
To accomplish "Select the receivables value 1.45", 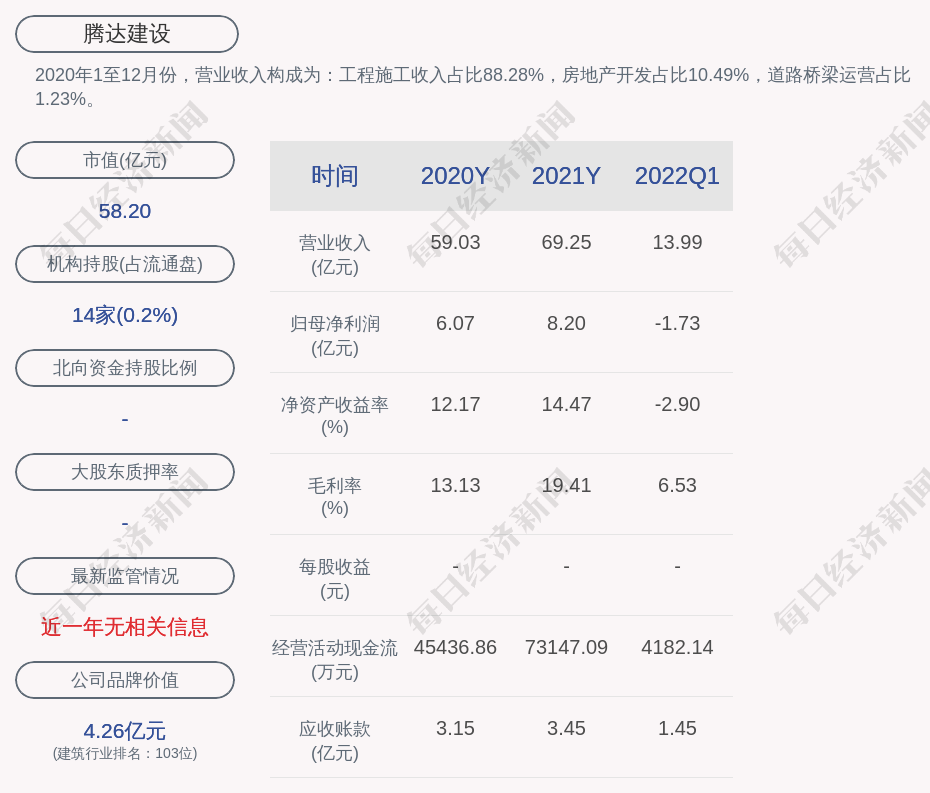I will tap(677, 728).
